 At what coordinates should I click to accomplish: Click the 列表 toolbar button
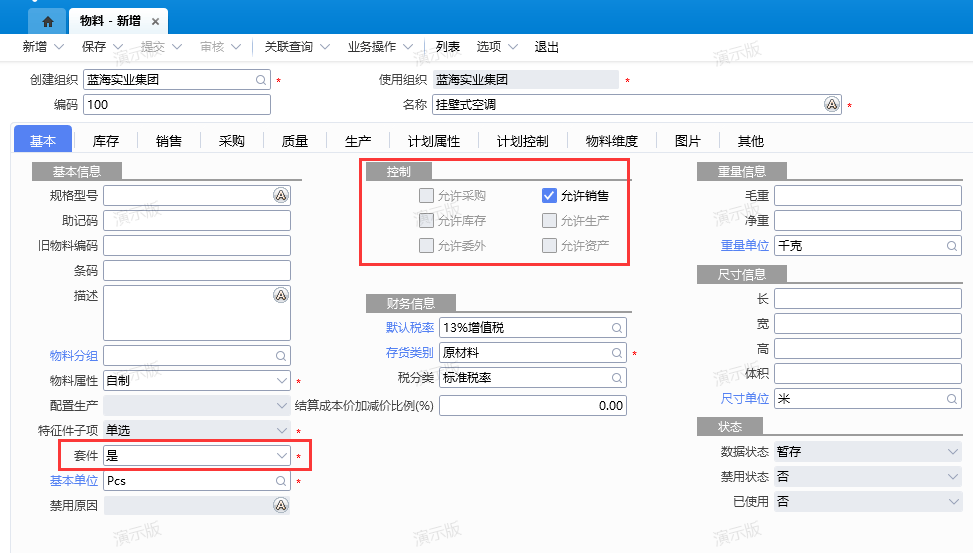tap(447, 47)
